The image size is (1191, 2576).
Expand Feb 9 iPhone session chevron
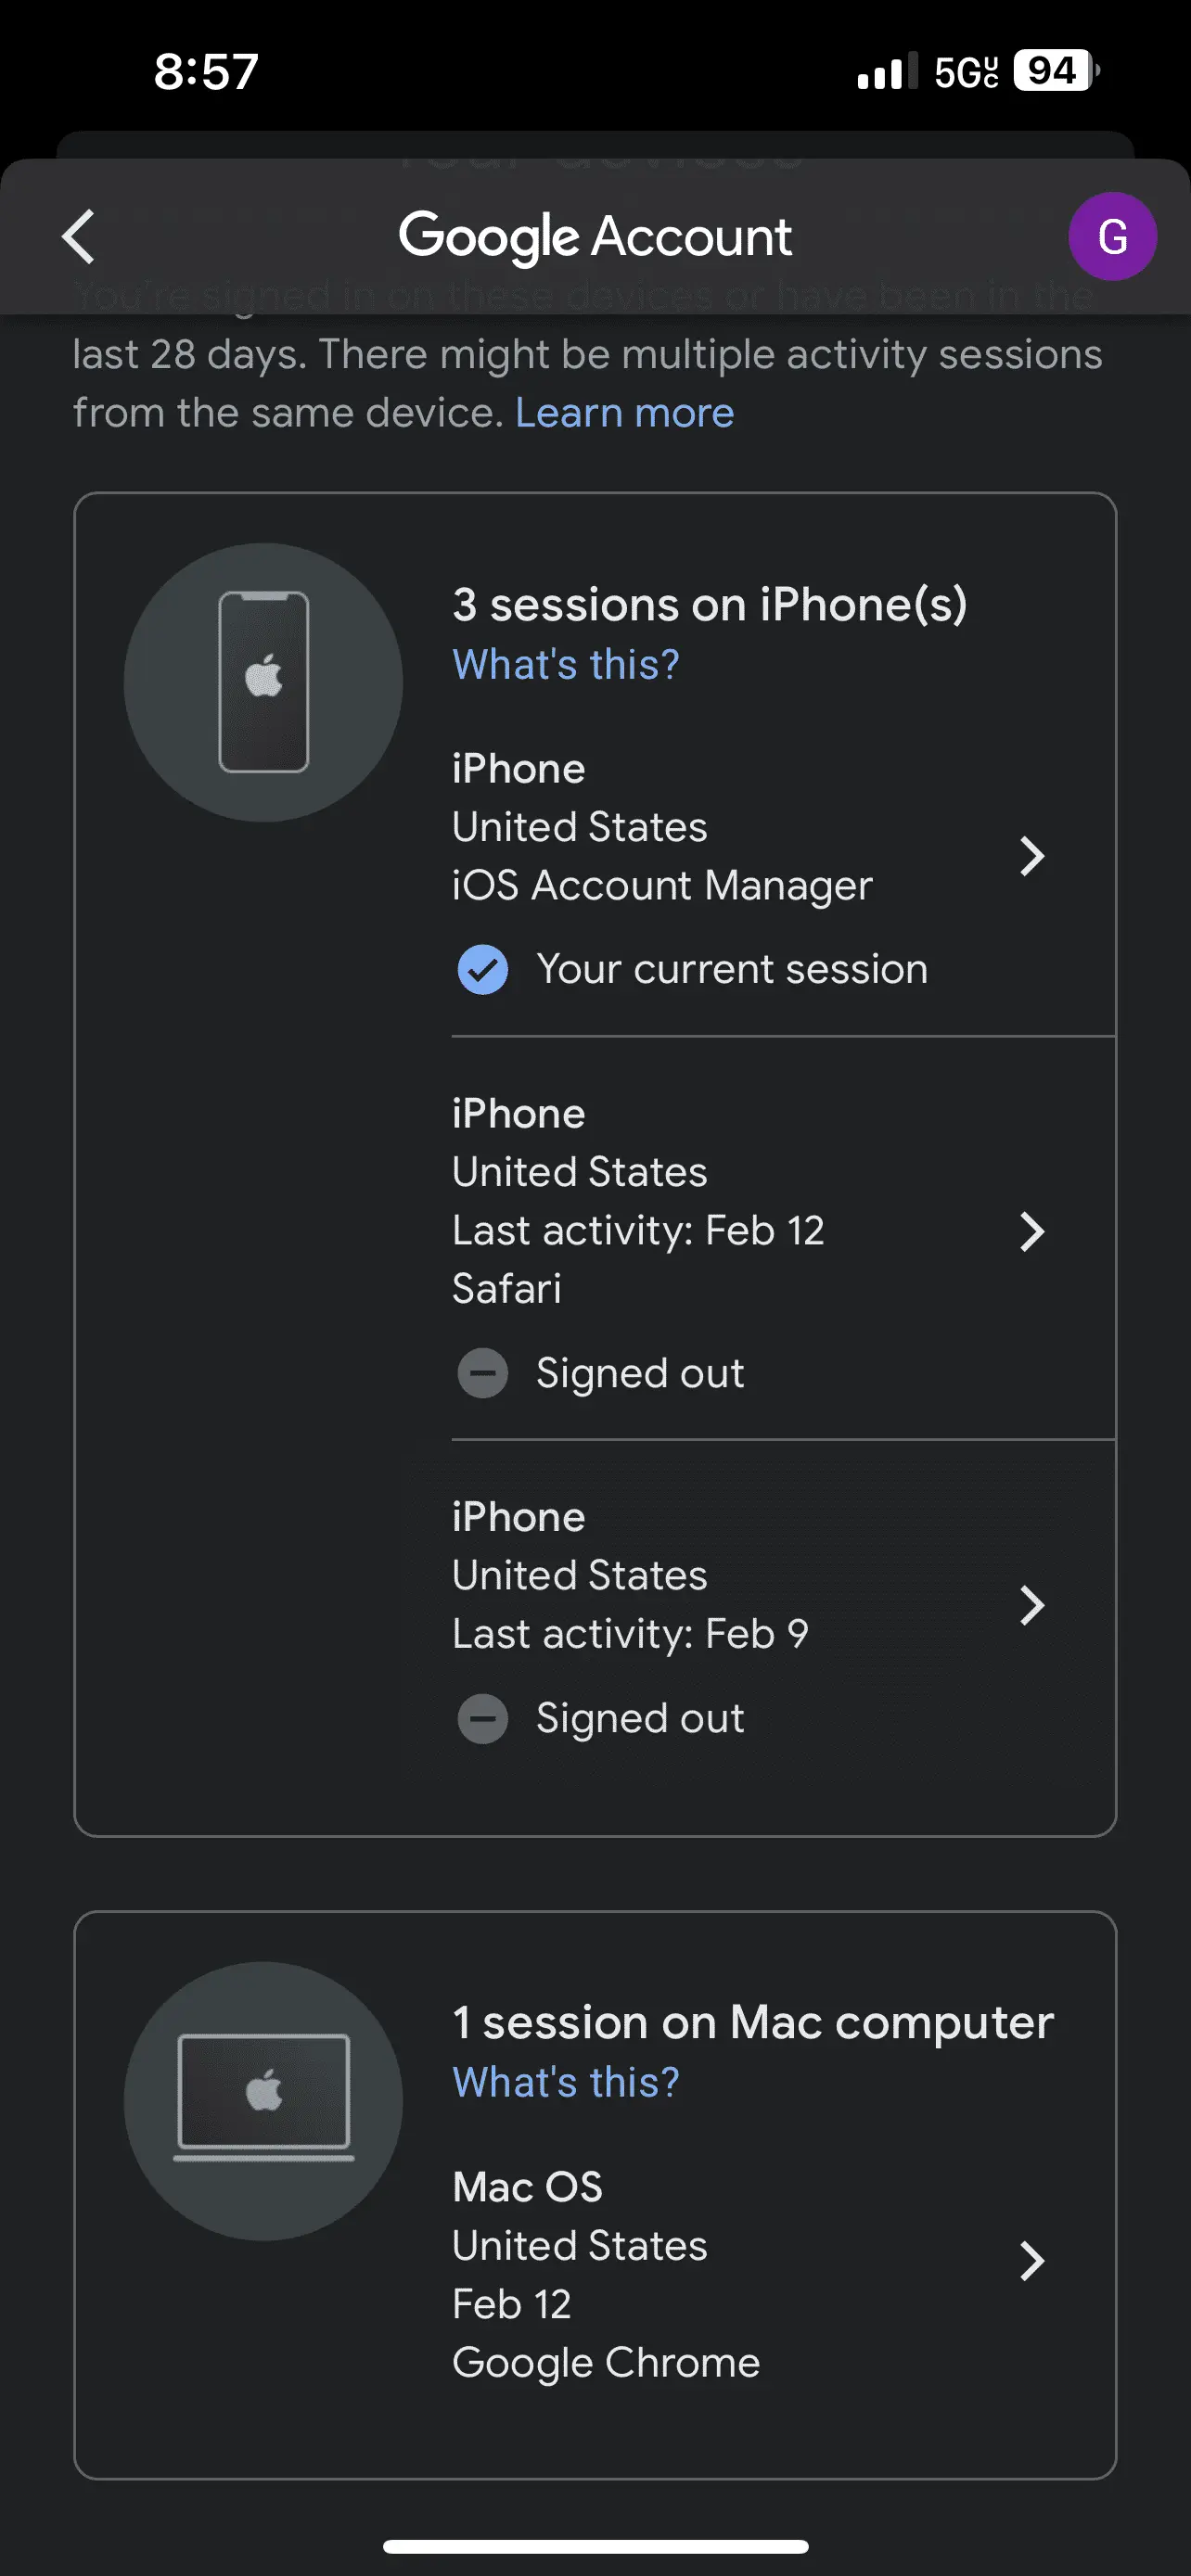pyautogui.click(x=1031, y=1605)
